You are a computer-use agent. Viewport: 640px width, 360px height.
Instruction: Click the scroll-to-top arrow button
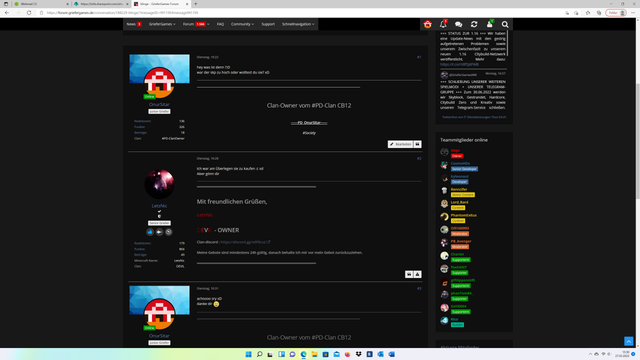[628, 341]
